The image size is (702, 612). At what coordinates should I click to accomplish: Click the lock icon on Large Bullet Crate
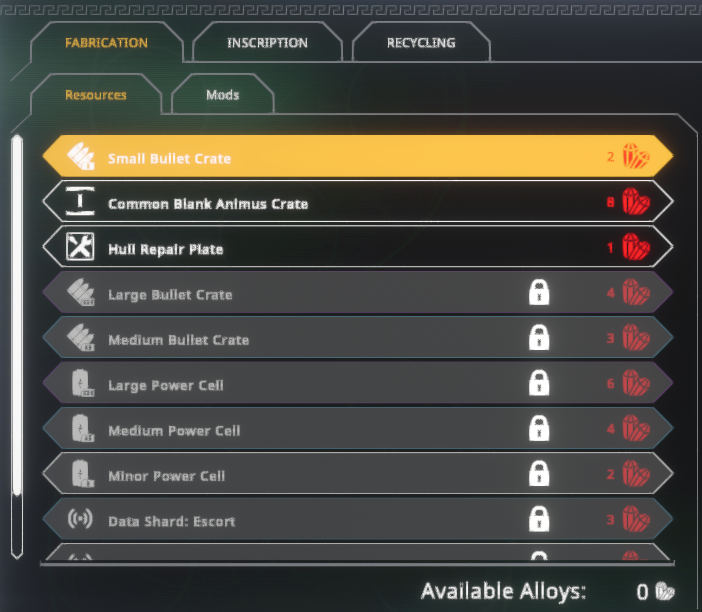(x=539, y=292)
